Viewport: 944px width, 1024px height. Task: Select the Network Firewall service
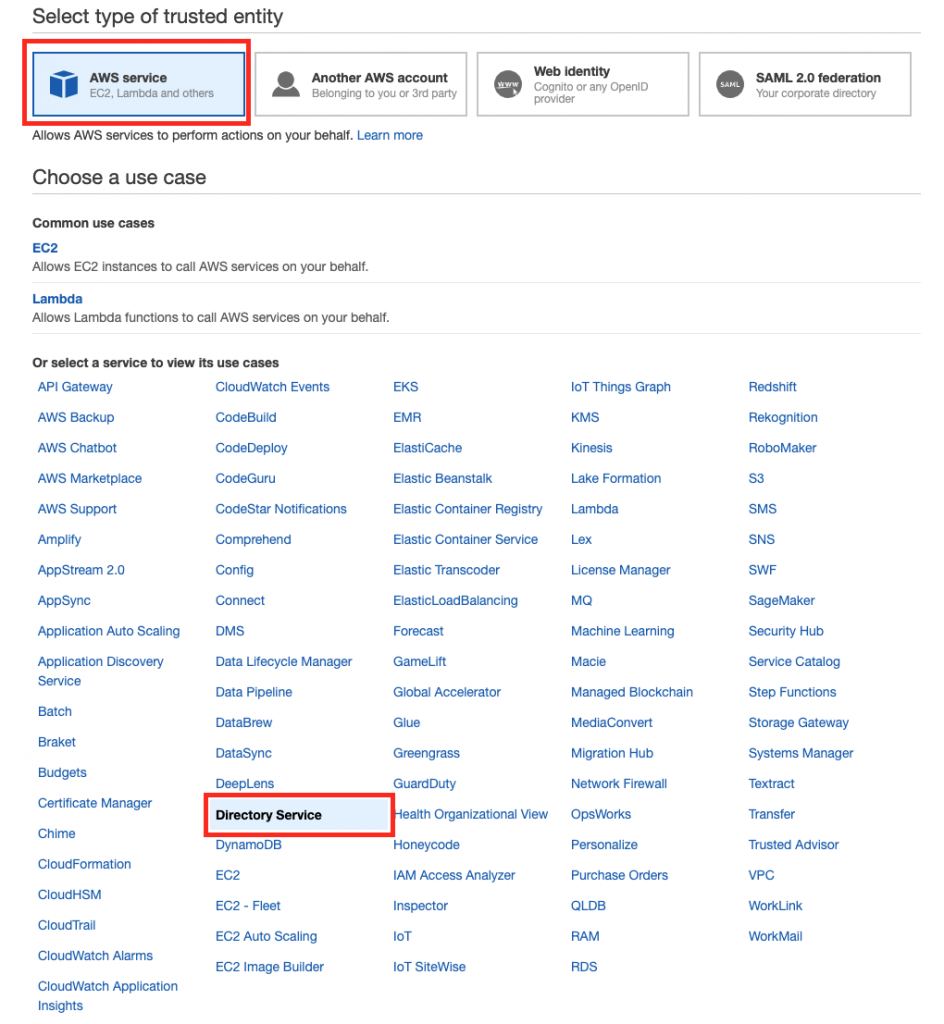coord(619,784)
